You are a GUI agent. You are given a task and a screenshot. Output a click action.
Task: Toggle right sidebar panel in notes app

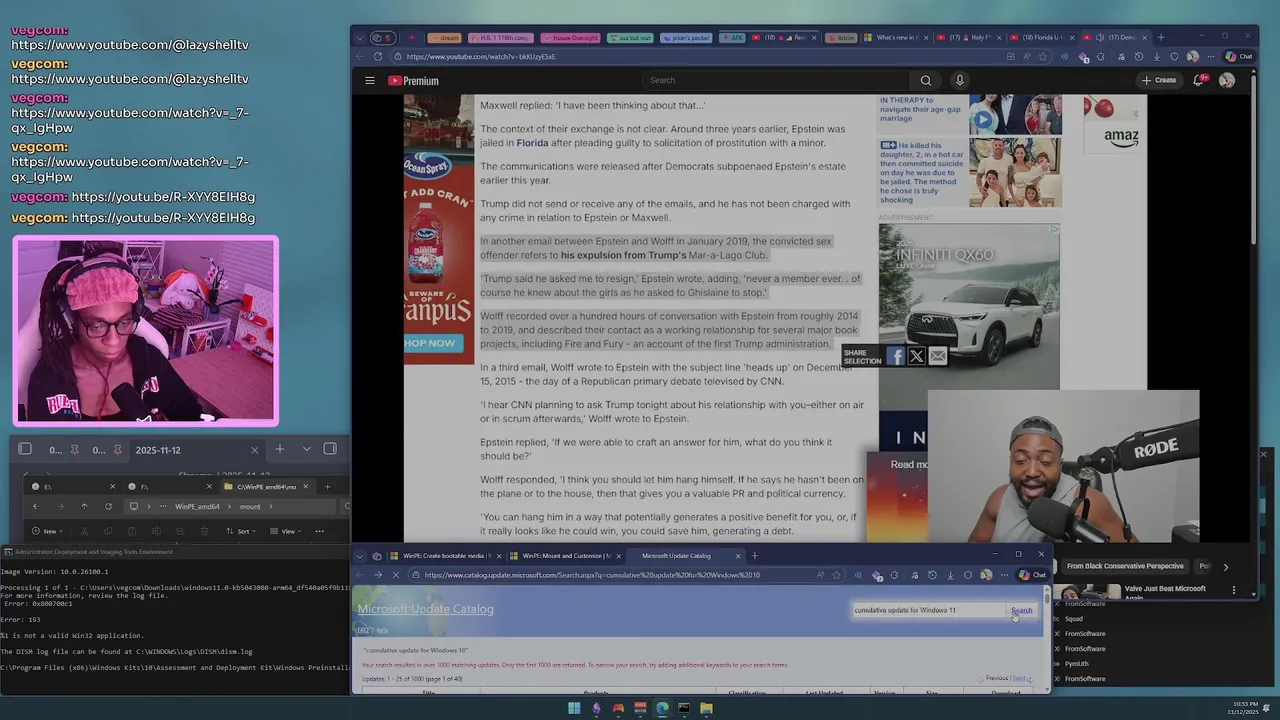[330, 449]
